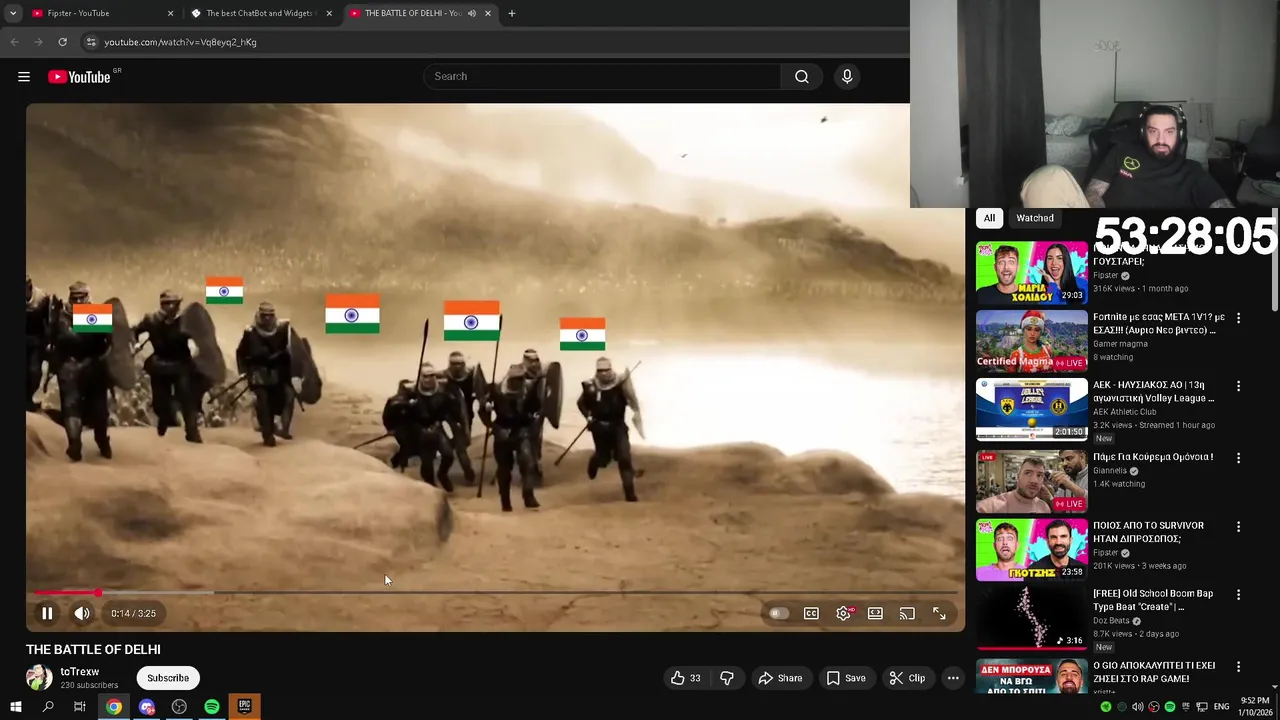1280x720 pixels.
Task: Create a clip with Clip button
Action: pos(907,678)
